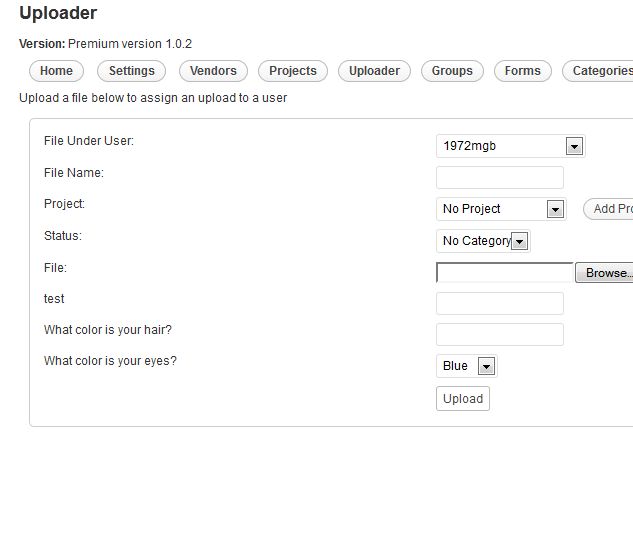This screenshot has height=556, width=633.
Task: Open the Groups tab
Action: (452, 71)
